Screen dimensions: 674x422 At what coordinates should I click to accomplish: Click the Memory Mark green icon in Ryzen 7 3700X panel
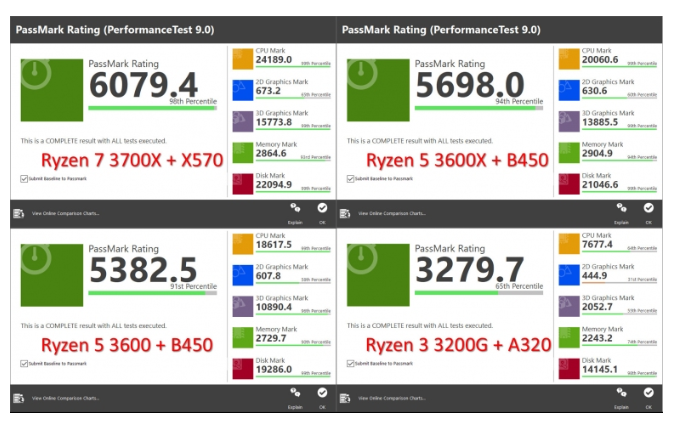point(242,153)
